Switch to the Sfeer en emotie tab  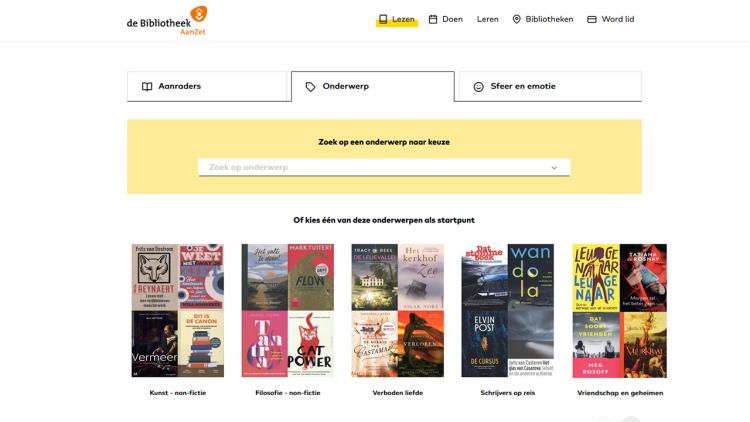tap(549, 87)
